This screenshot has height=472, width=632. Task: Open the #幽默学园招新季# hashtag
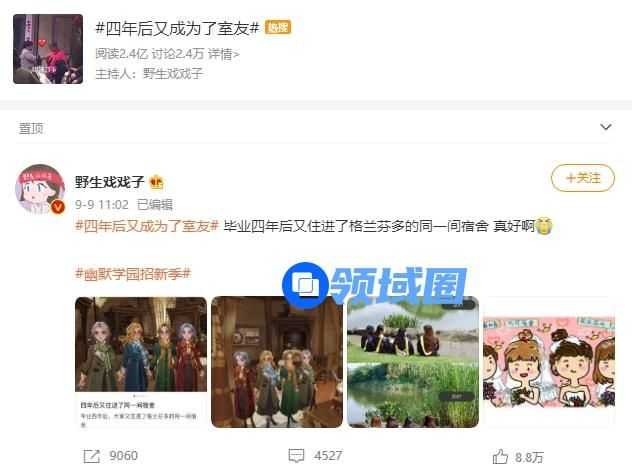click(133, 274)
